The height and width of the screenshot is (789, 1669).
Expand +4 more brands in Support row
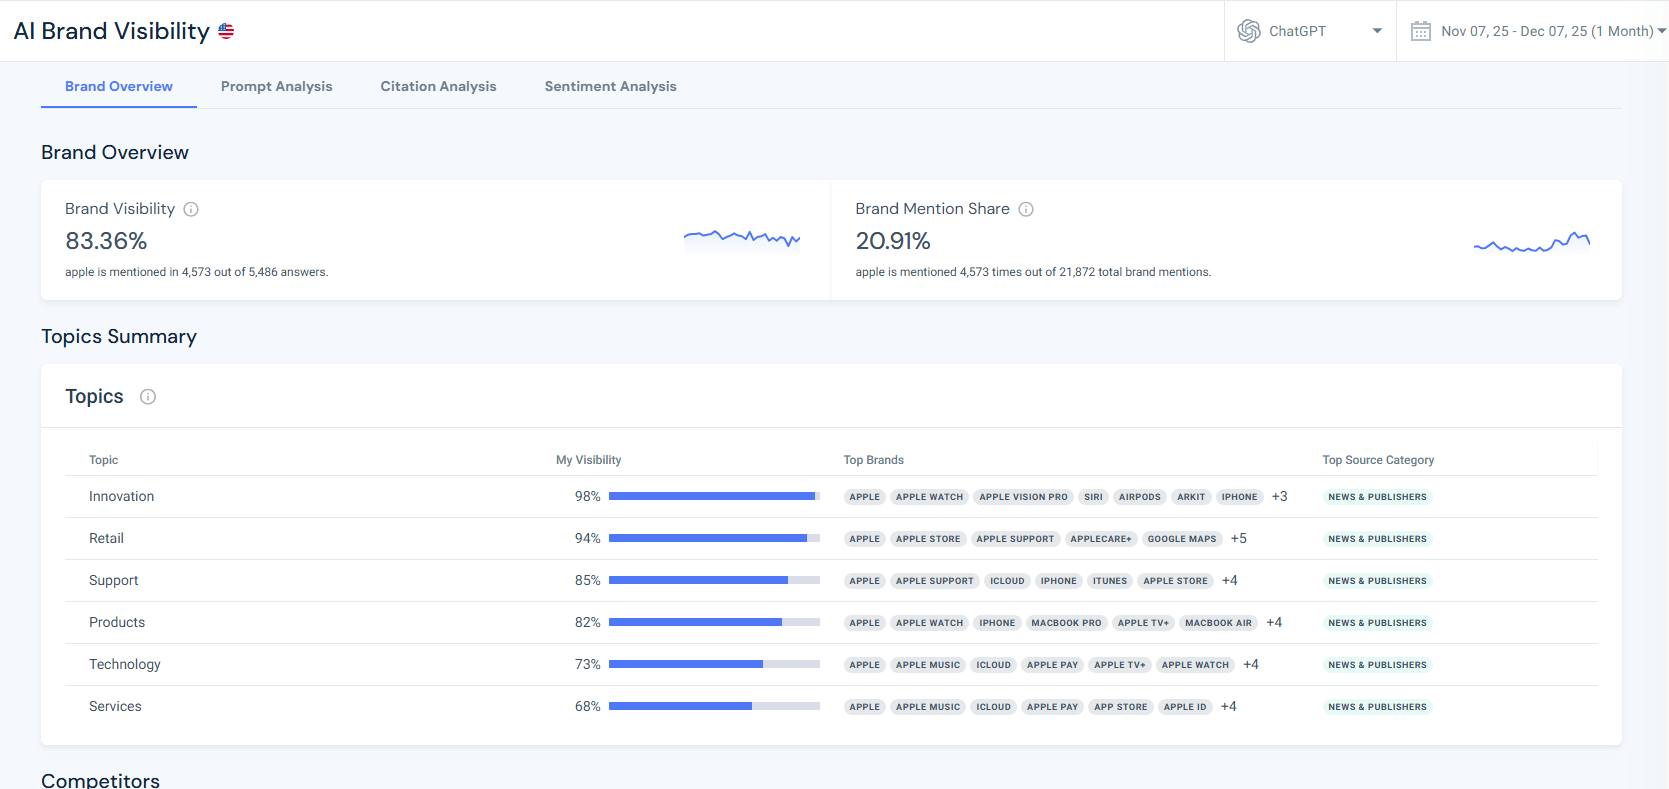tap(1230, 580)
